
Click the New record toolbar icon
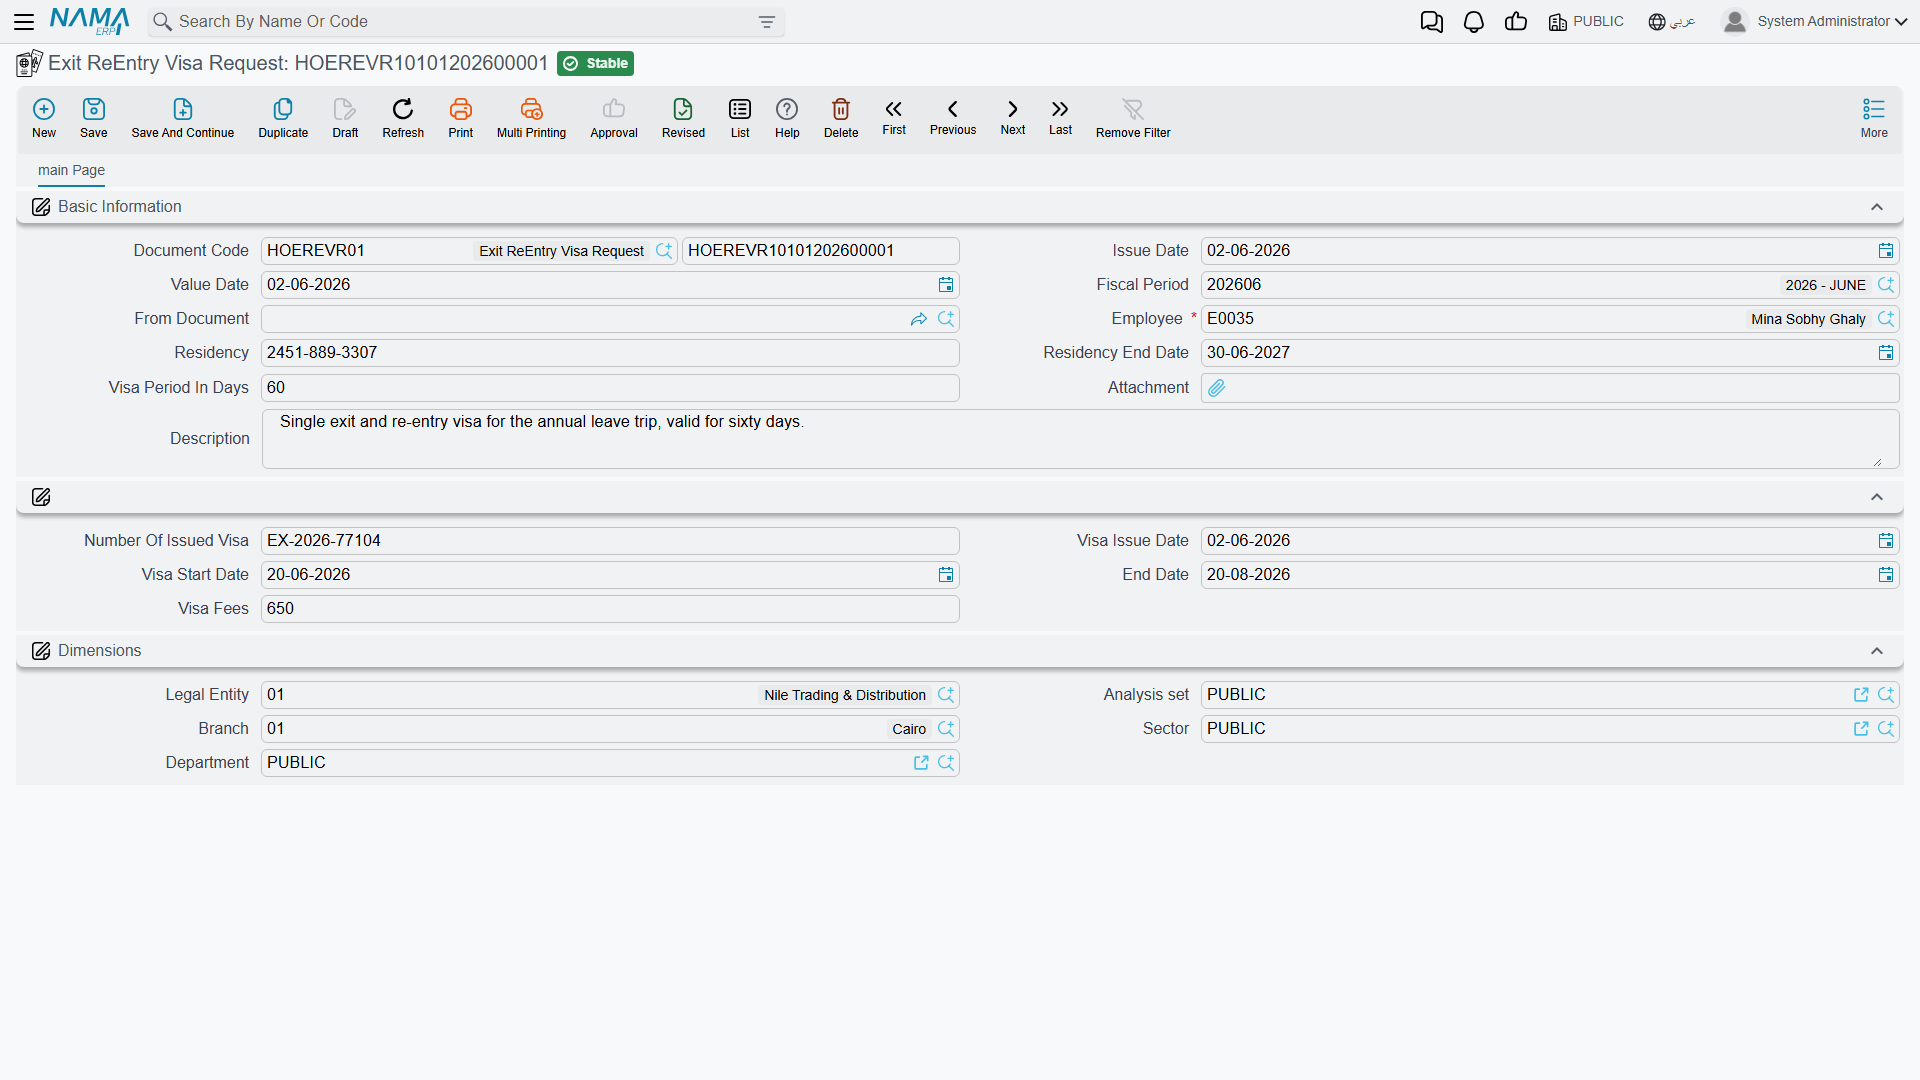click(x=44, y=118)
